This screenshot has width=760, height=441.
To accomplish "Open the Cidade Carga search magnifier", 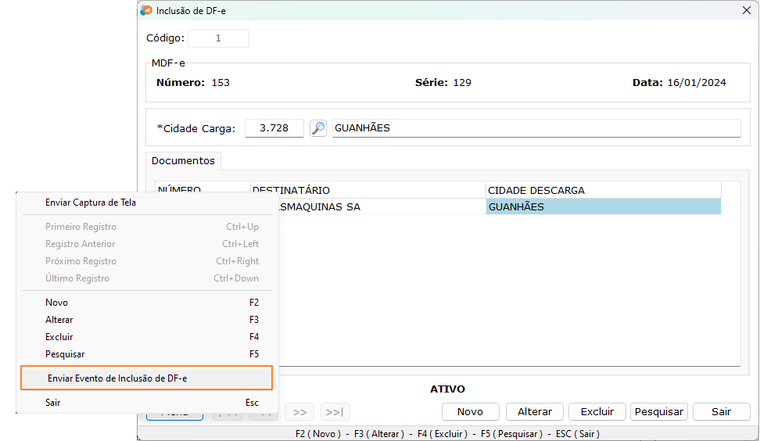I will tap(318, 128).
